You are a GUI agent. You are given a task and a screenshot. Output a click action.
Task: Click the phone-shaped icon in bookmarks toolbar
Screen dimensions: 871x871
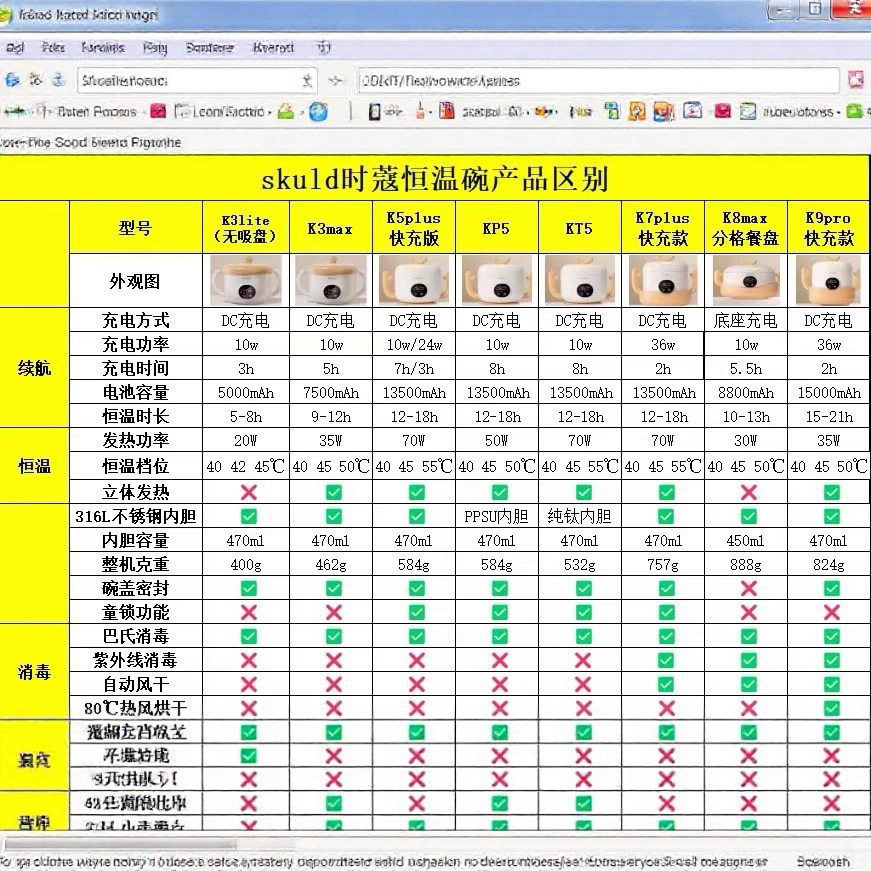coord(374,112)
